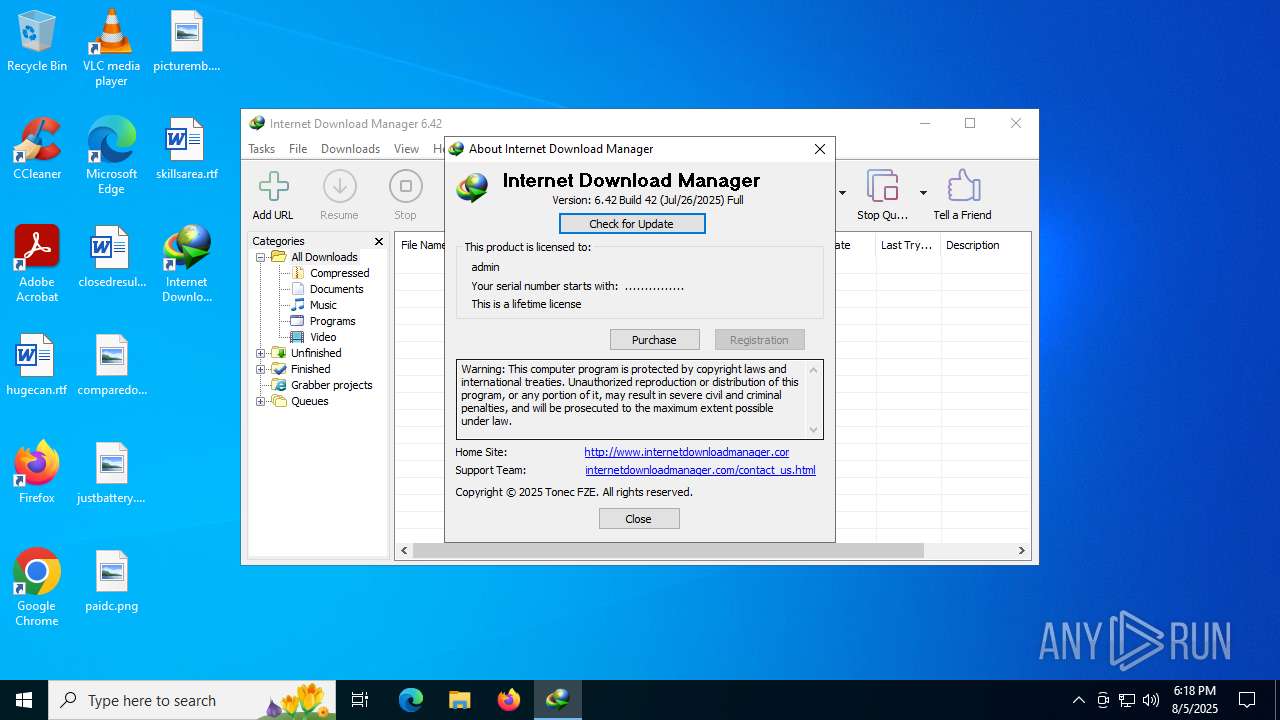Select the comparedo desktop image file

(111, 365)
